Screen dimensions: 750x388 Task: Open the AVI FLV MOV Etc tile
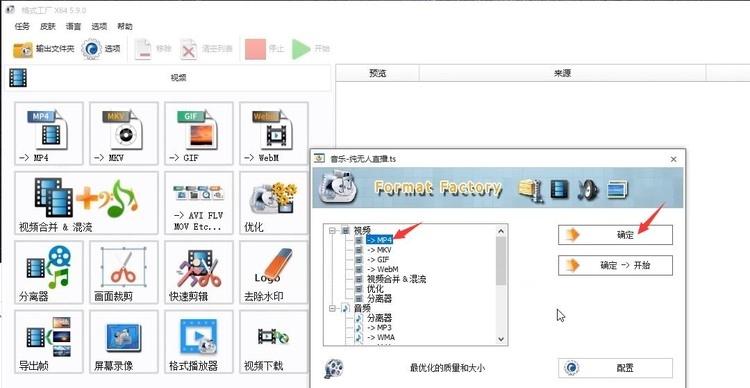(x=199, y=203)
